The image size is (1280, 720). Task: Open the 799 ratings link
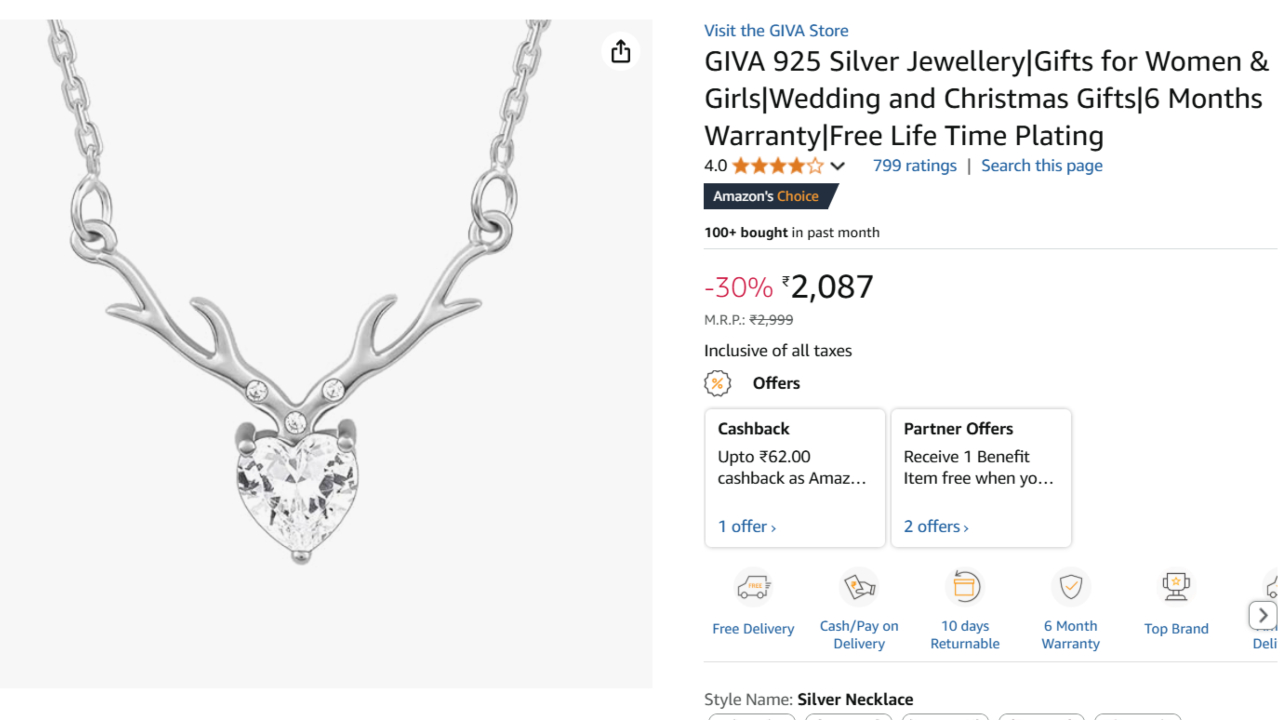[x=914, y=166]
